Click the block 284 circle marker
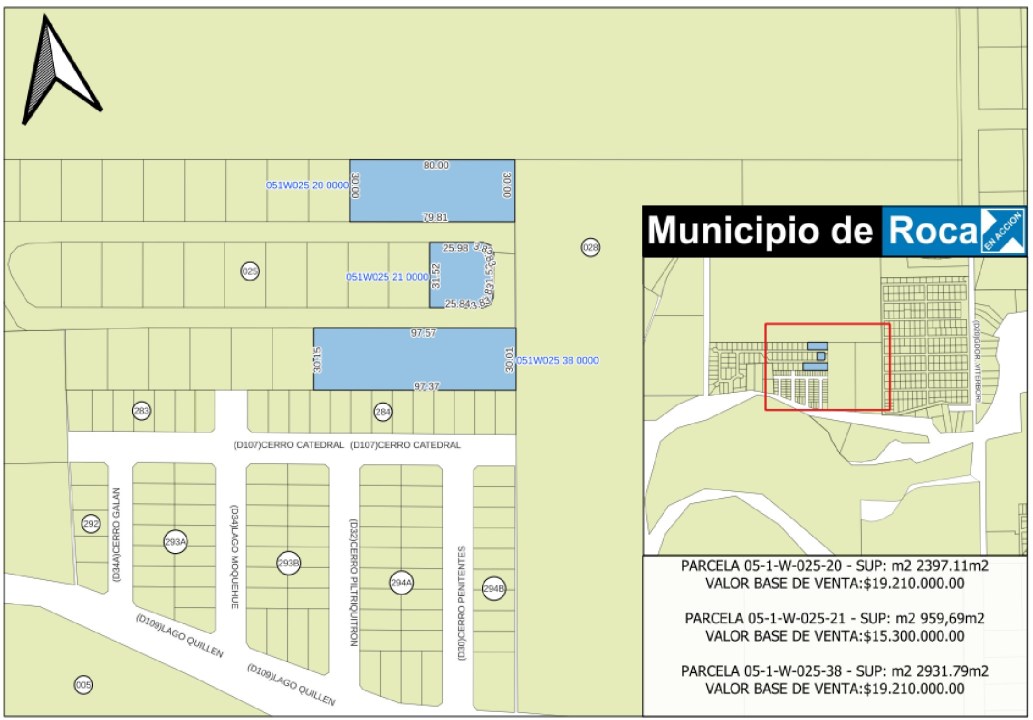Screen dimensions: 1033x720 click(x=382, y=411)
